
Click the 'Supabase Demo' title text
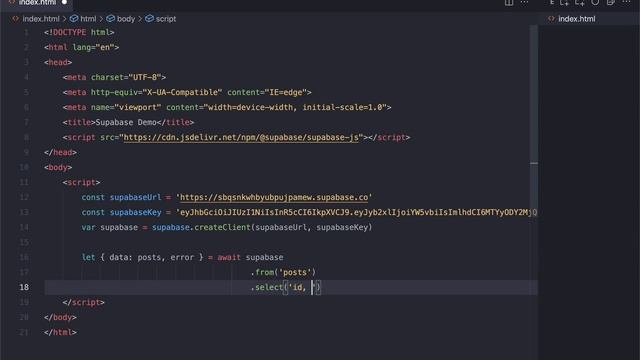pos(126,122)
